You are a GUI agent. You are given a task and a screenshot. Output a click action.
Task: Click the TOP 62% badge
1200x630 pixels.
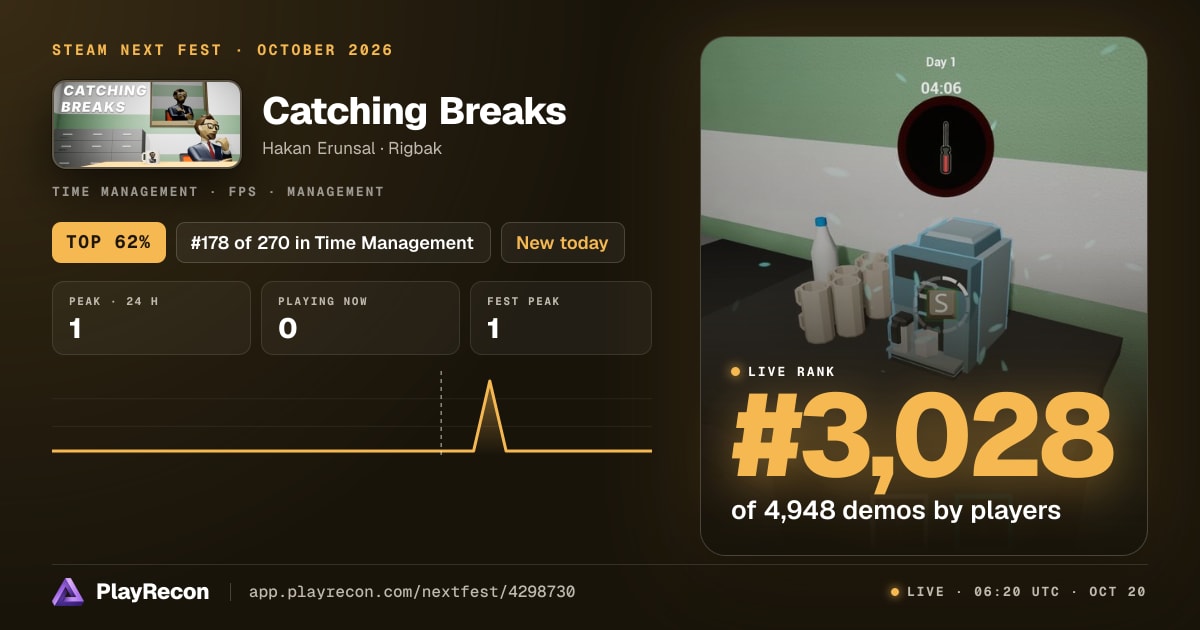109,243
